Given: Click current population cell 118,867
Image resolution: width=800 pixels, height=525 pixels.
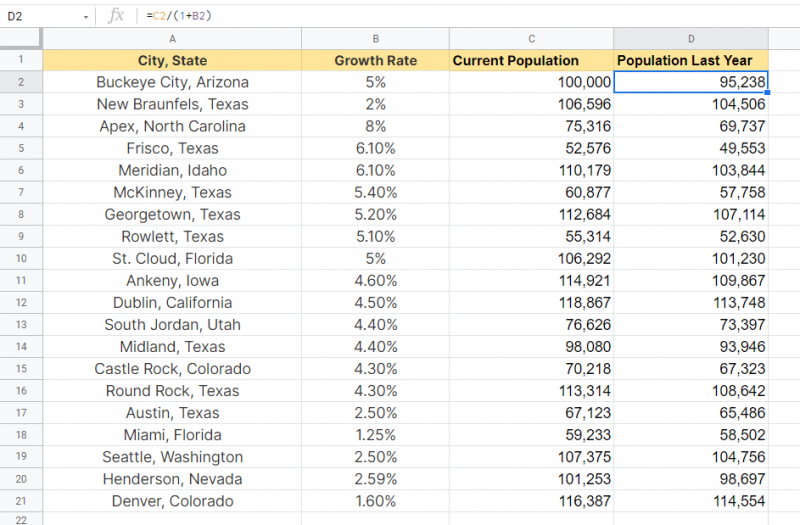Looking at the screenshot, I should [x=532, y=302].
